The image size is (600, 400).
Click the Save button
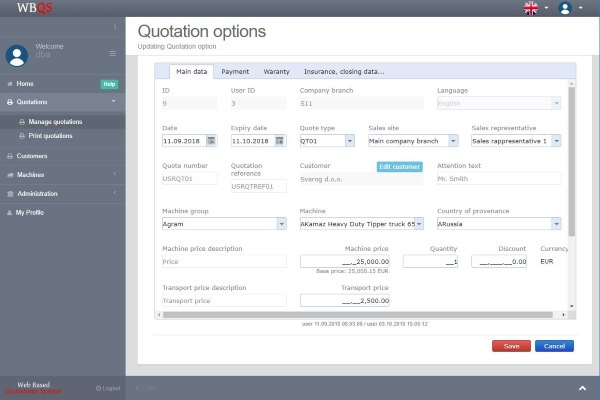511,346
